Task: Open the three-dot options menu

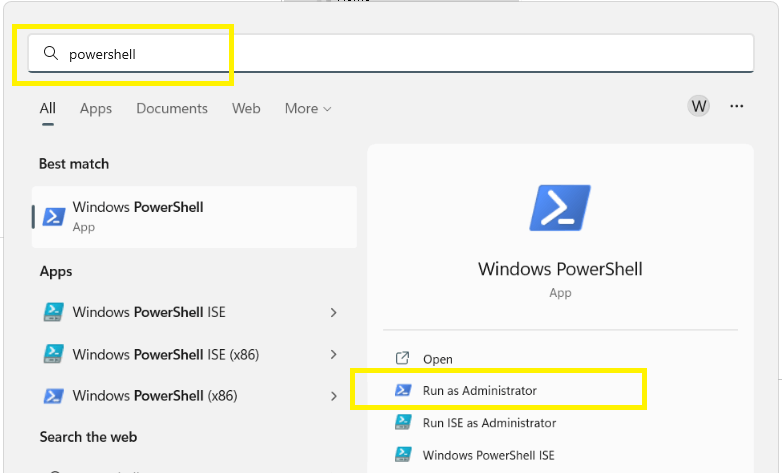Action: pos(737,106)
